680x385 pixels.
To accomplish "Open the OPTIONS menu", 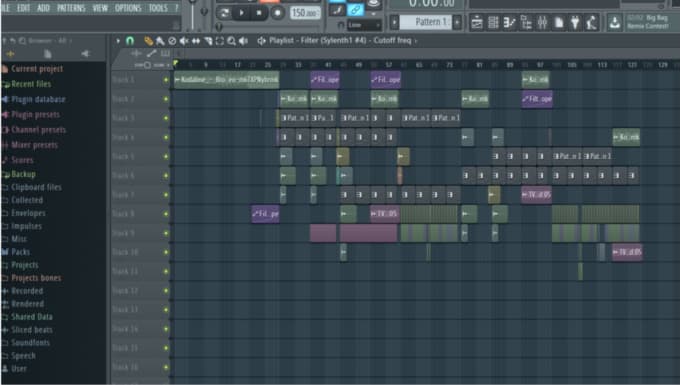I will coord(128,8).
